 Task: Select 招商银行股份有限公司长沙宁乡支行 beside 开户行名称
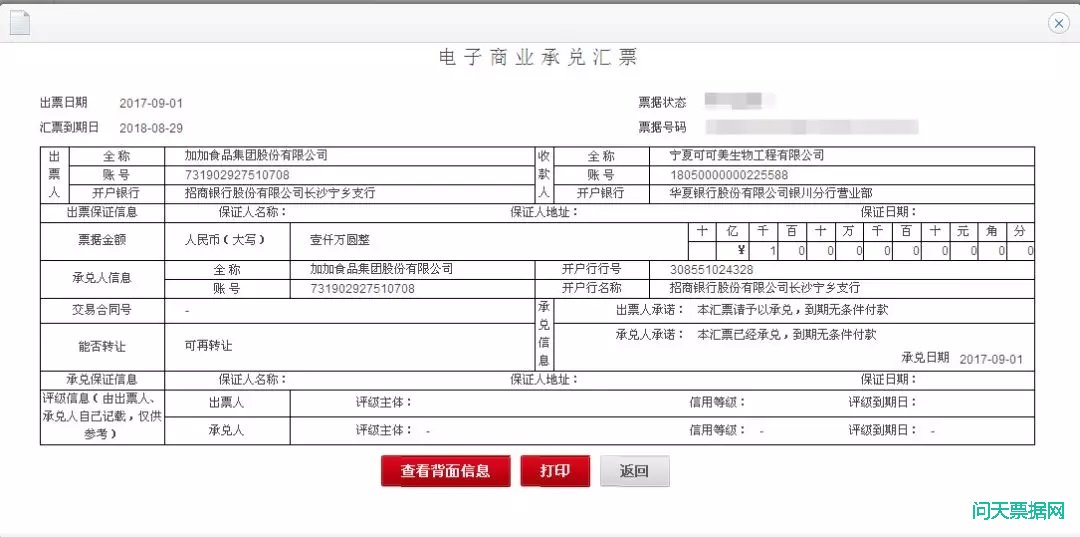tap(765, 288)
